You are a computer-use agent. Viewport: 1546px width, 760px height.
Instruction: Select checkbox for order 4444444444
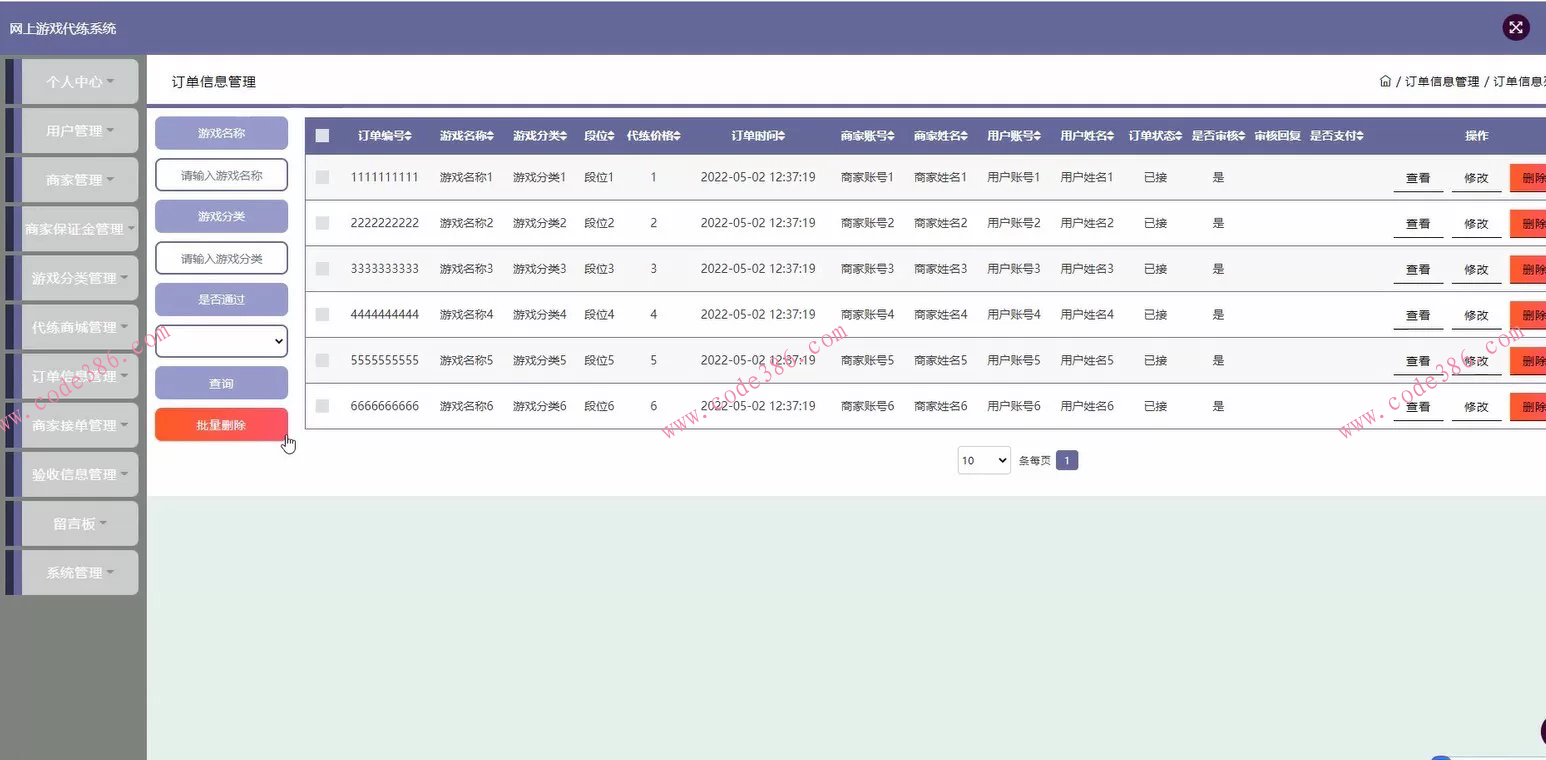[x=322, y=314]
